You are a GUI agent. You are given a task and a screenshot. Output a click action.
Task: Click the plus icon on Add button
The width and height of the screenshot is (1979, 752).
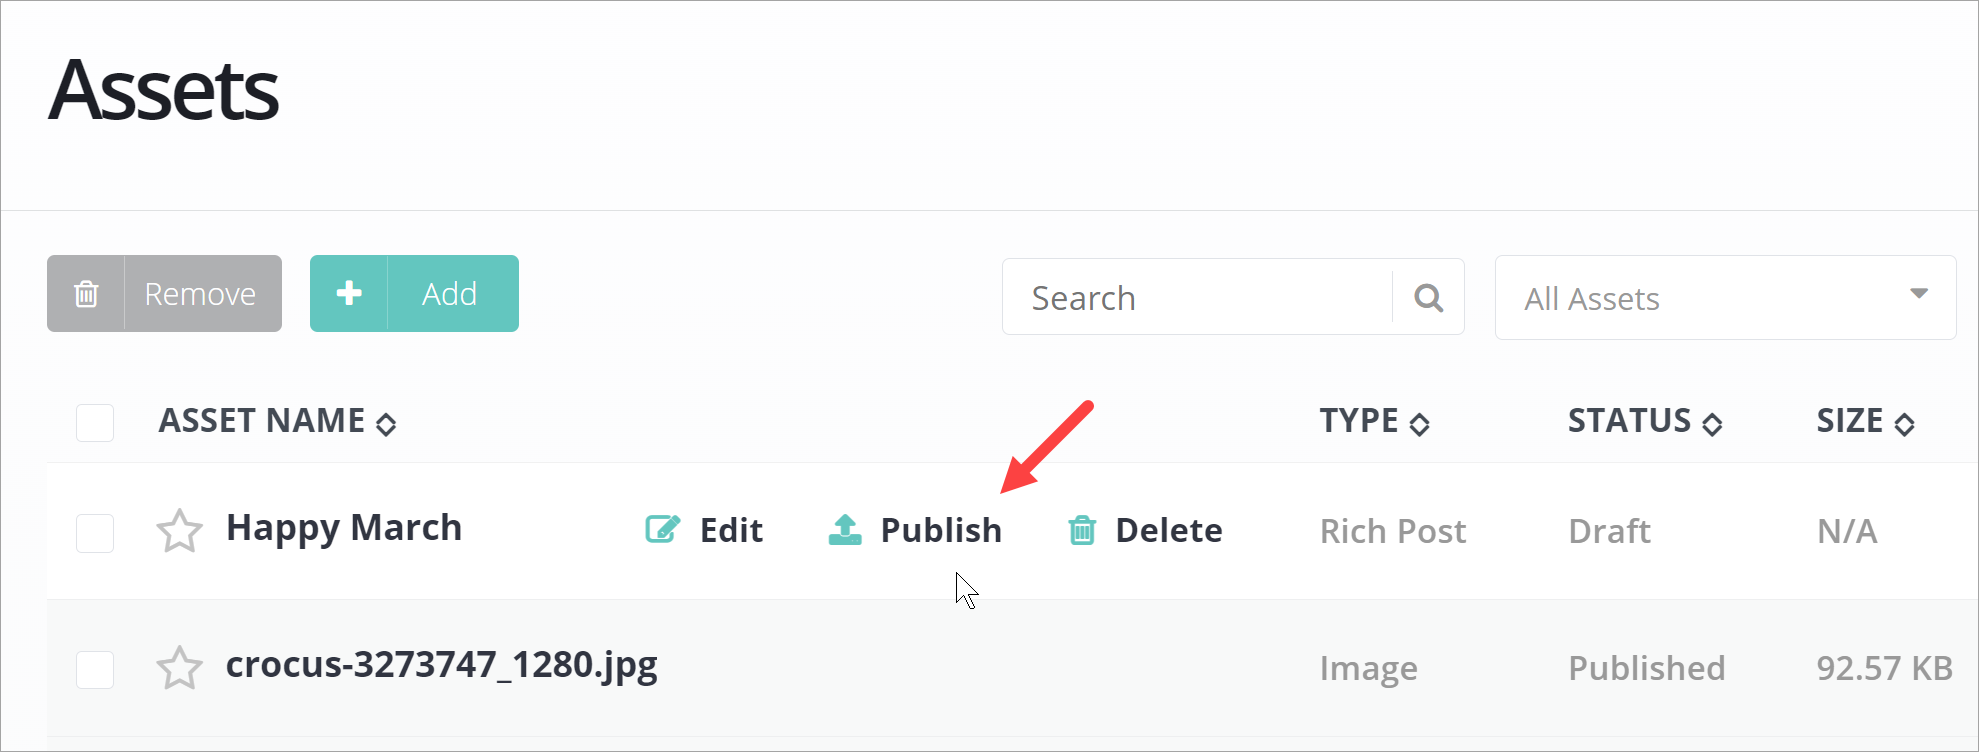[349, 294]
